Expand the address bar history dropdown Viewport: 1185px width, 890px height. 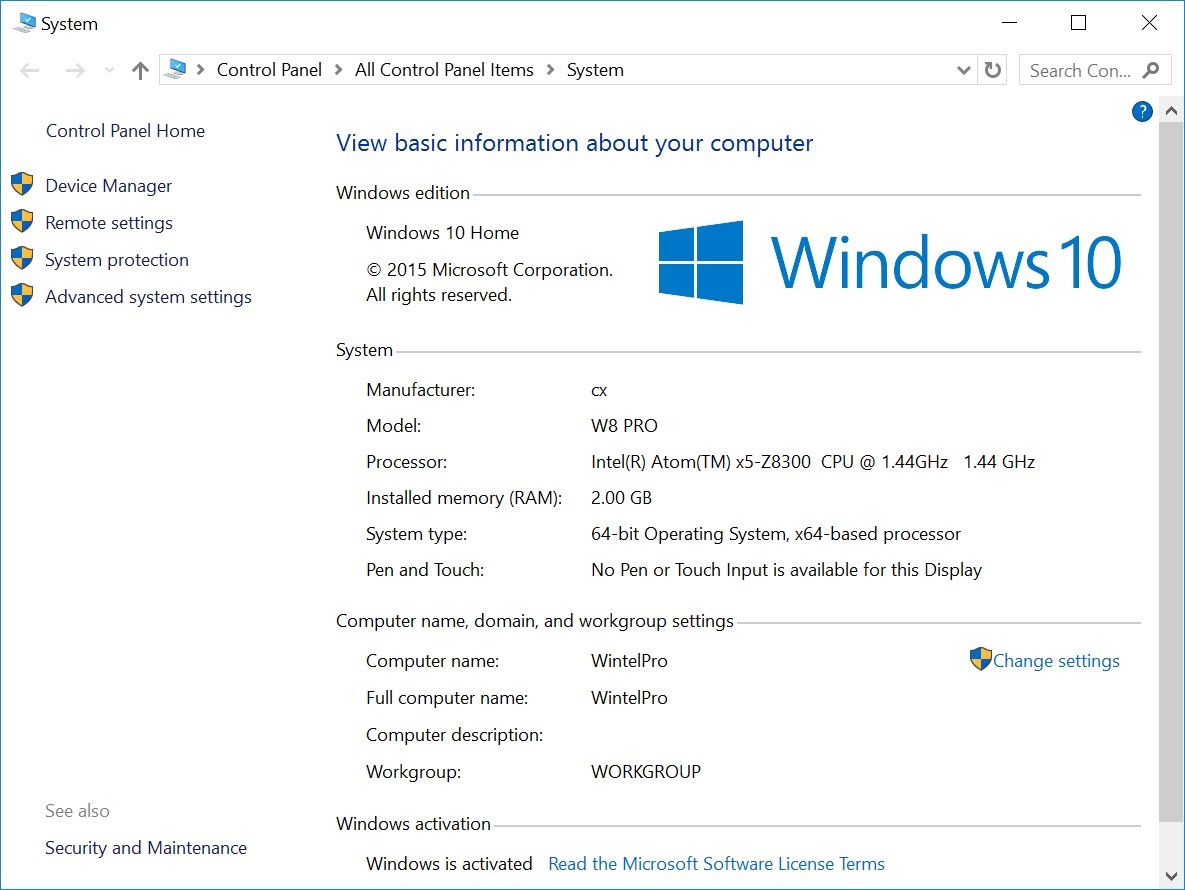[x=963, y=70]
